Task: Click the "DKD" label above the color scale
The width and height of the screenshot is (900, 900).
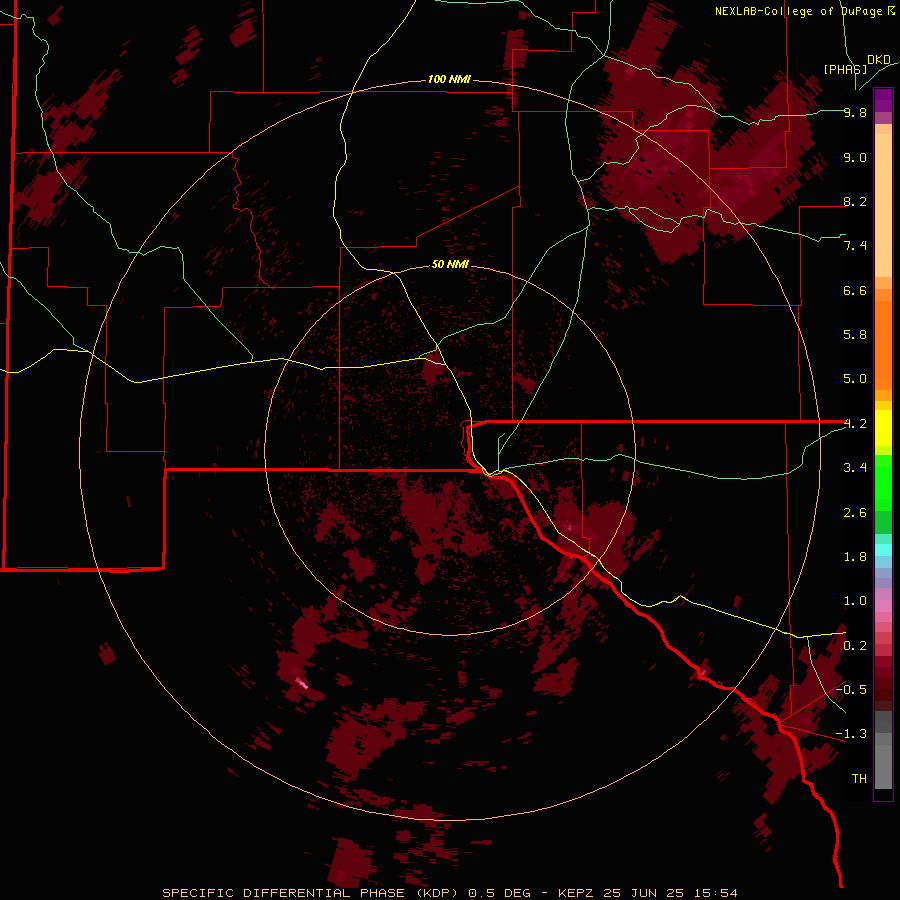Action: [879, 60]
